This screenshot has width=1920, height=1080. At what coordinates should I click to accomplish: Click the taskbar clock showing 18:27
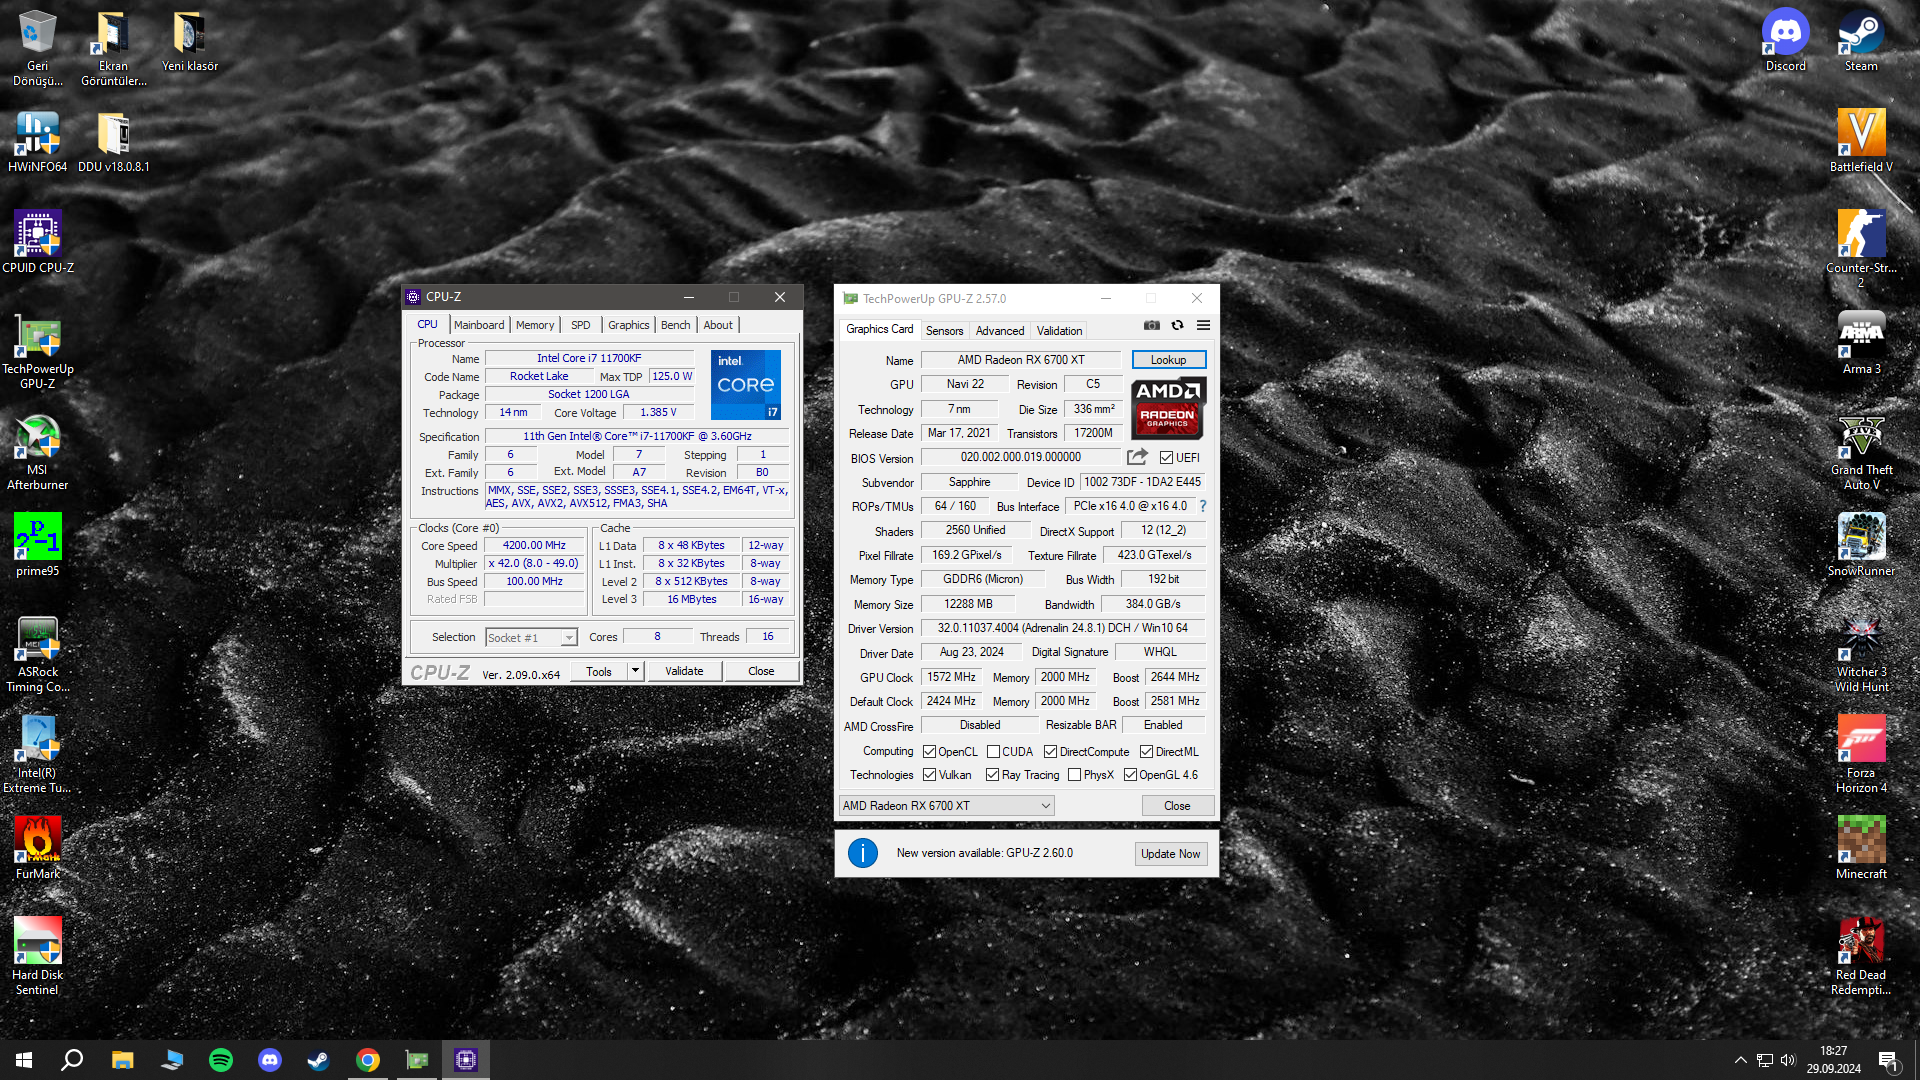[1834, 1060]
